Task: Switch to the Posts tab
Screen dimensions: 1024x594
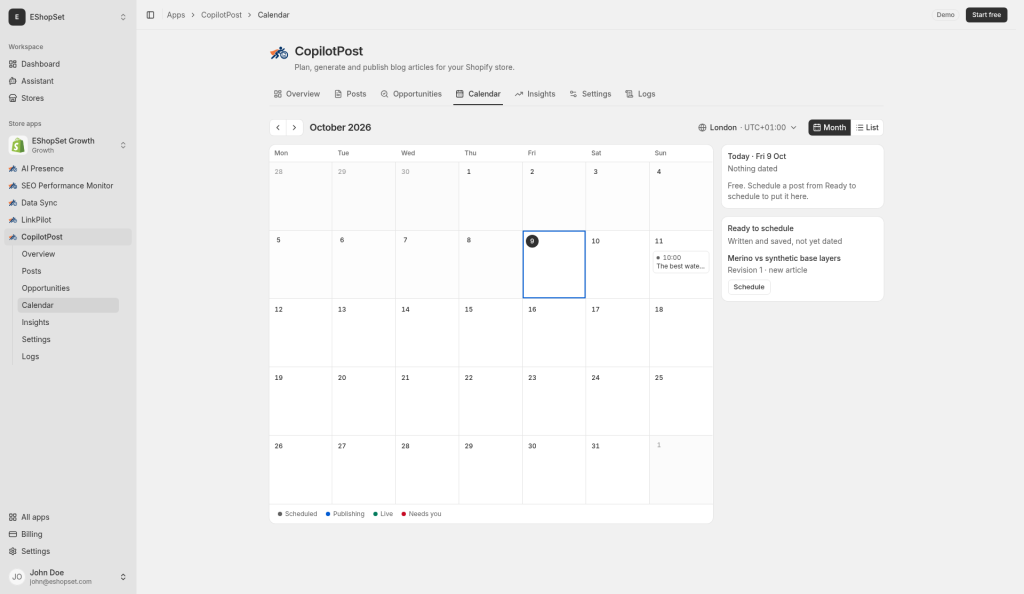Action: coord(350,94)
